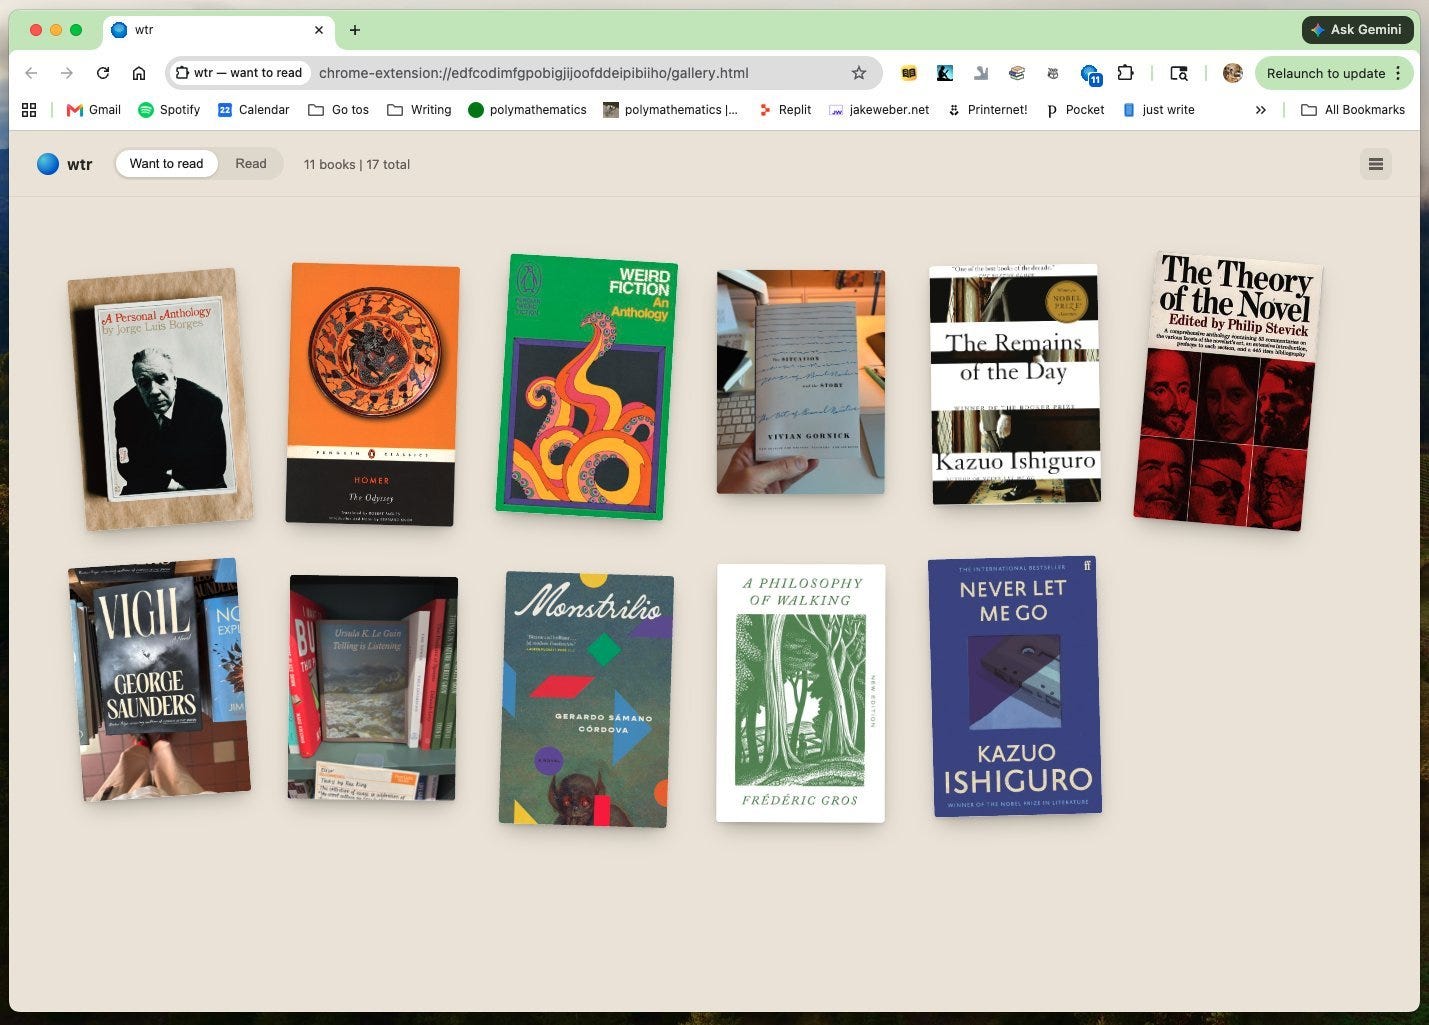Viewport: 1429px width, 1025px height.
Task: Select the Monstrilio book cover
Action: pyautogui.click(x=586, y=699)
